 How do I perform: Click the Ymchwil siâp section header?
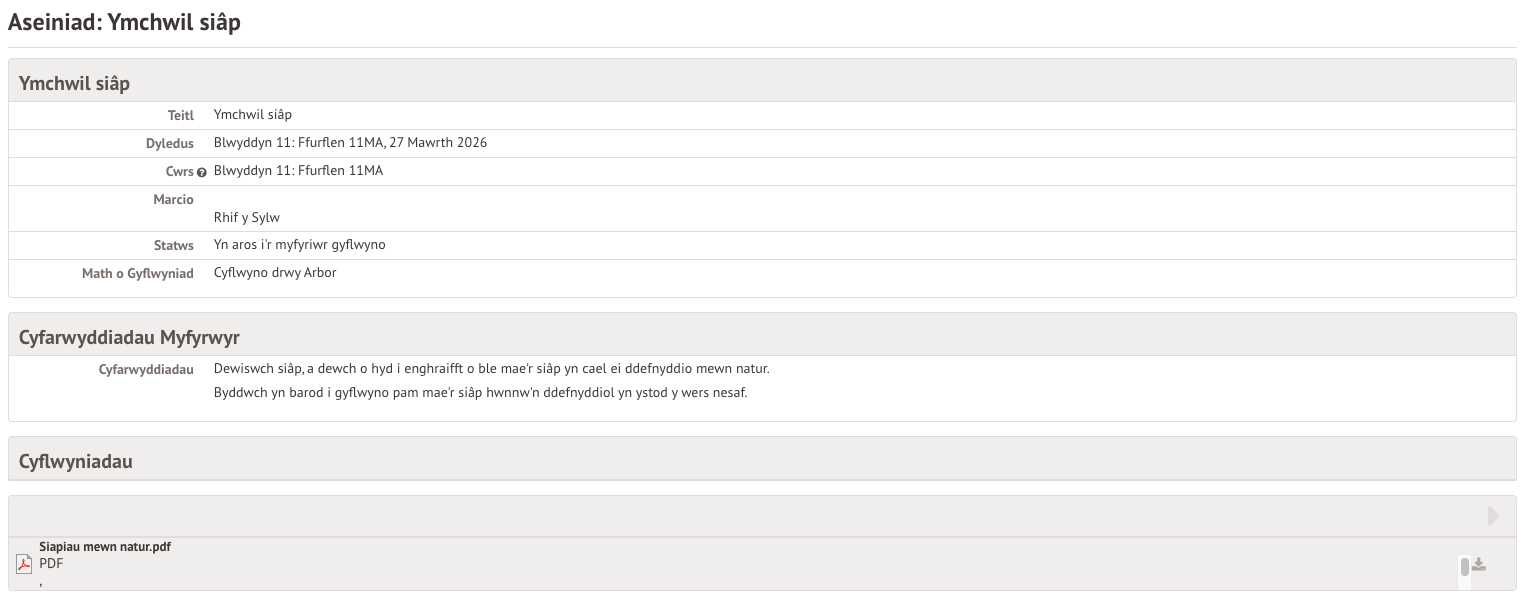point(75,83)
